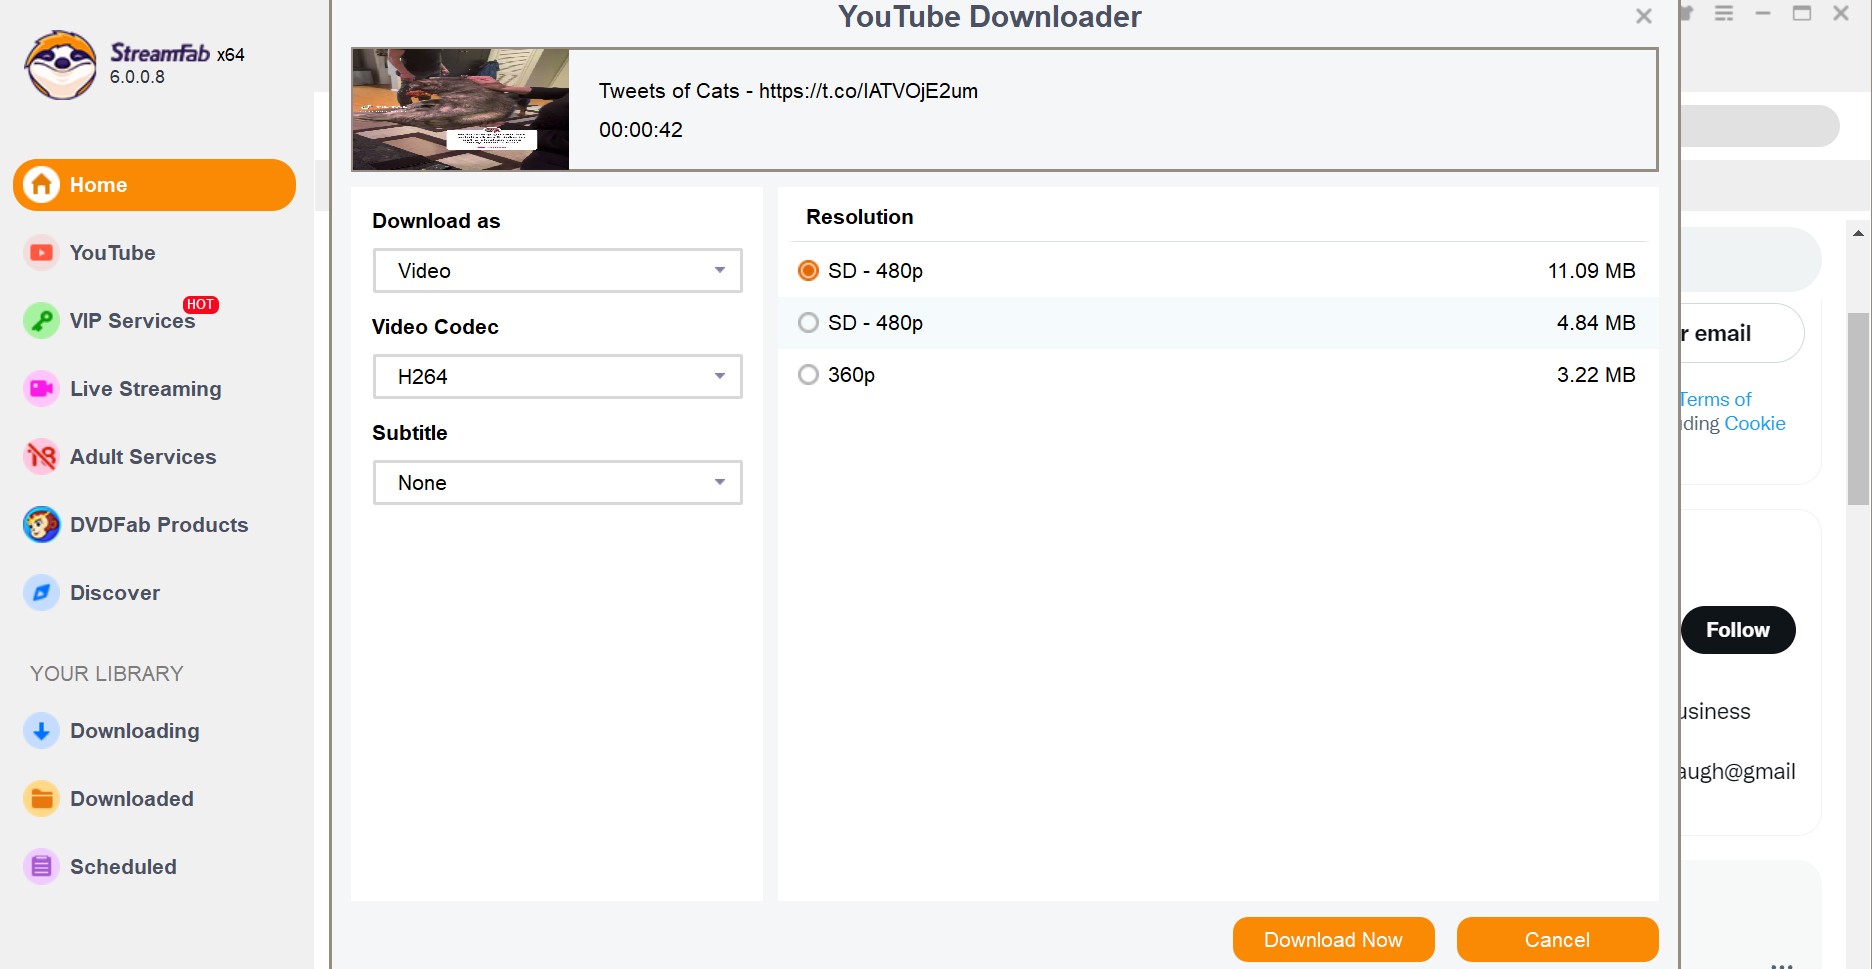The image size is (1872, 969).
Task: Open the Scheduled library item
Action: 122,867
